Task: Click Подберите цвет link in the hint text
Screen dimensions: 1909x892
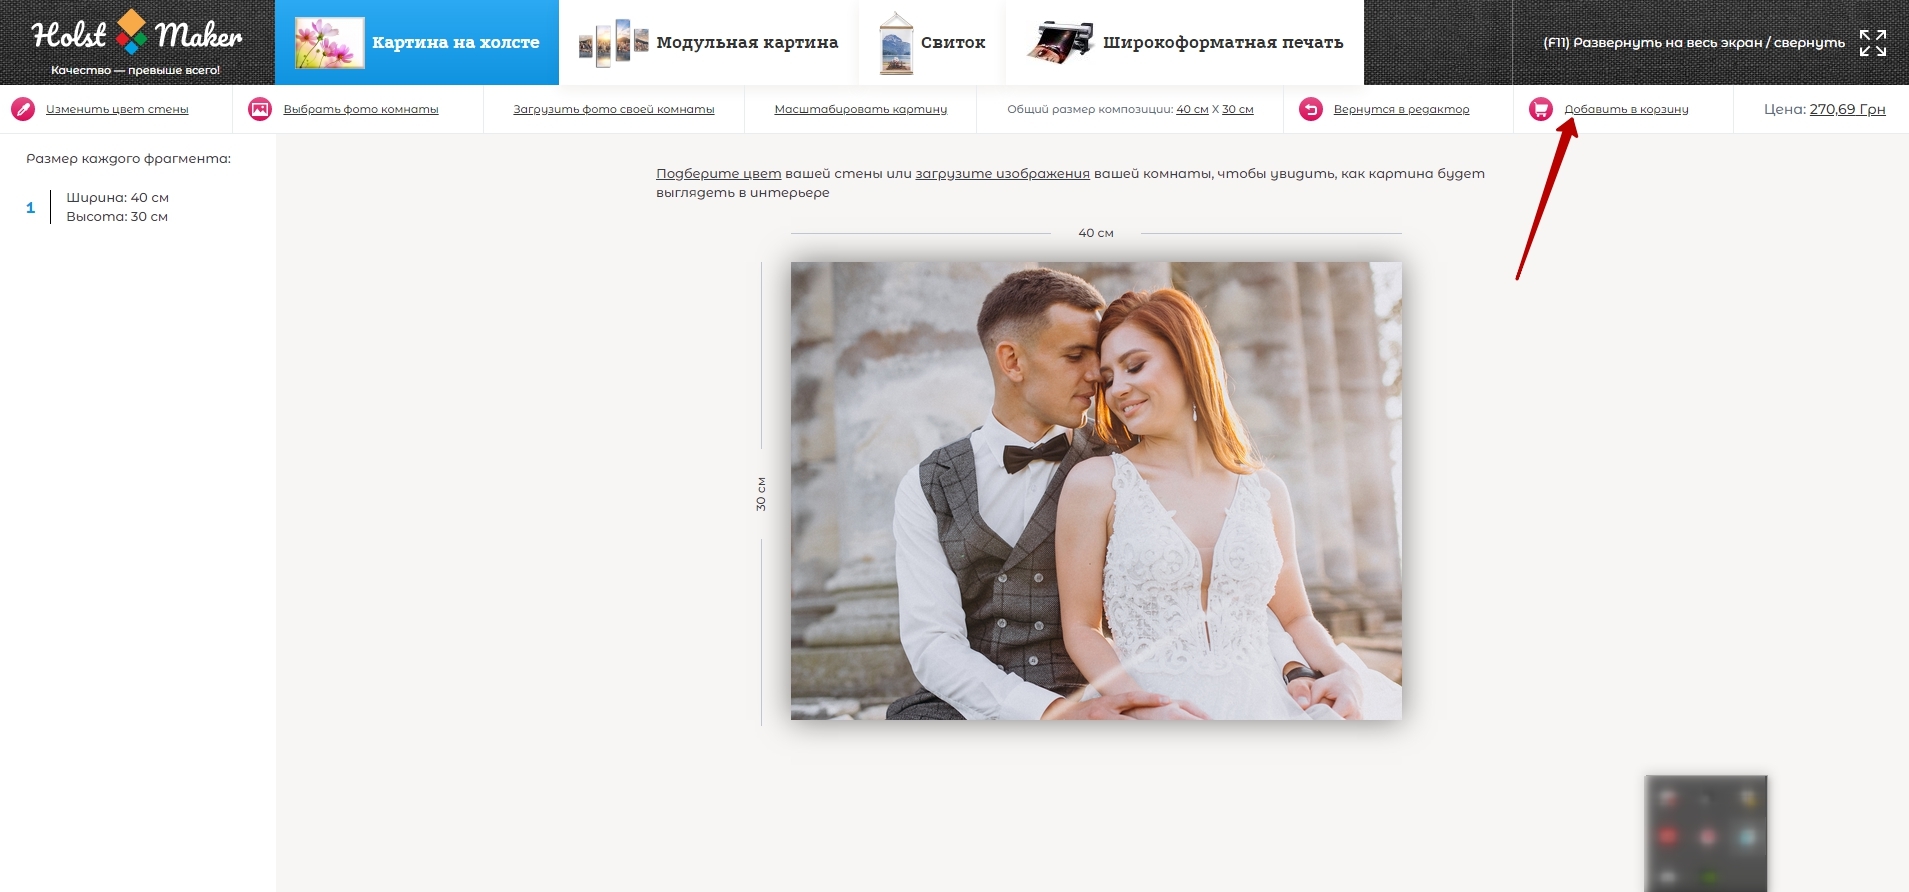Action: coord(718,174)
